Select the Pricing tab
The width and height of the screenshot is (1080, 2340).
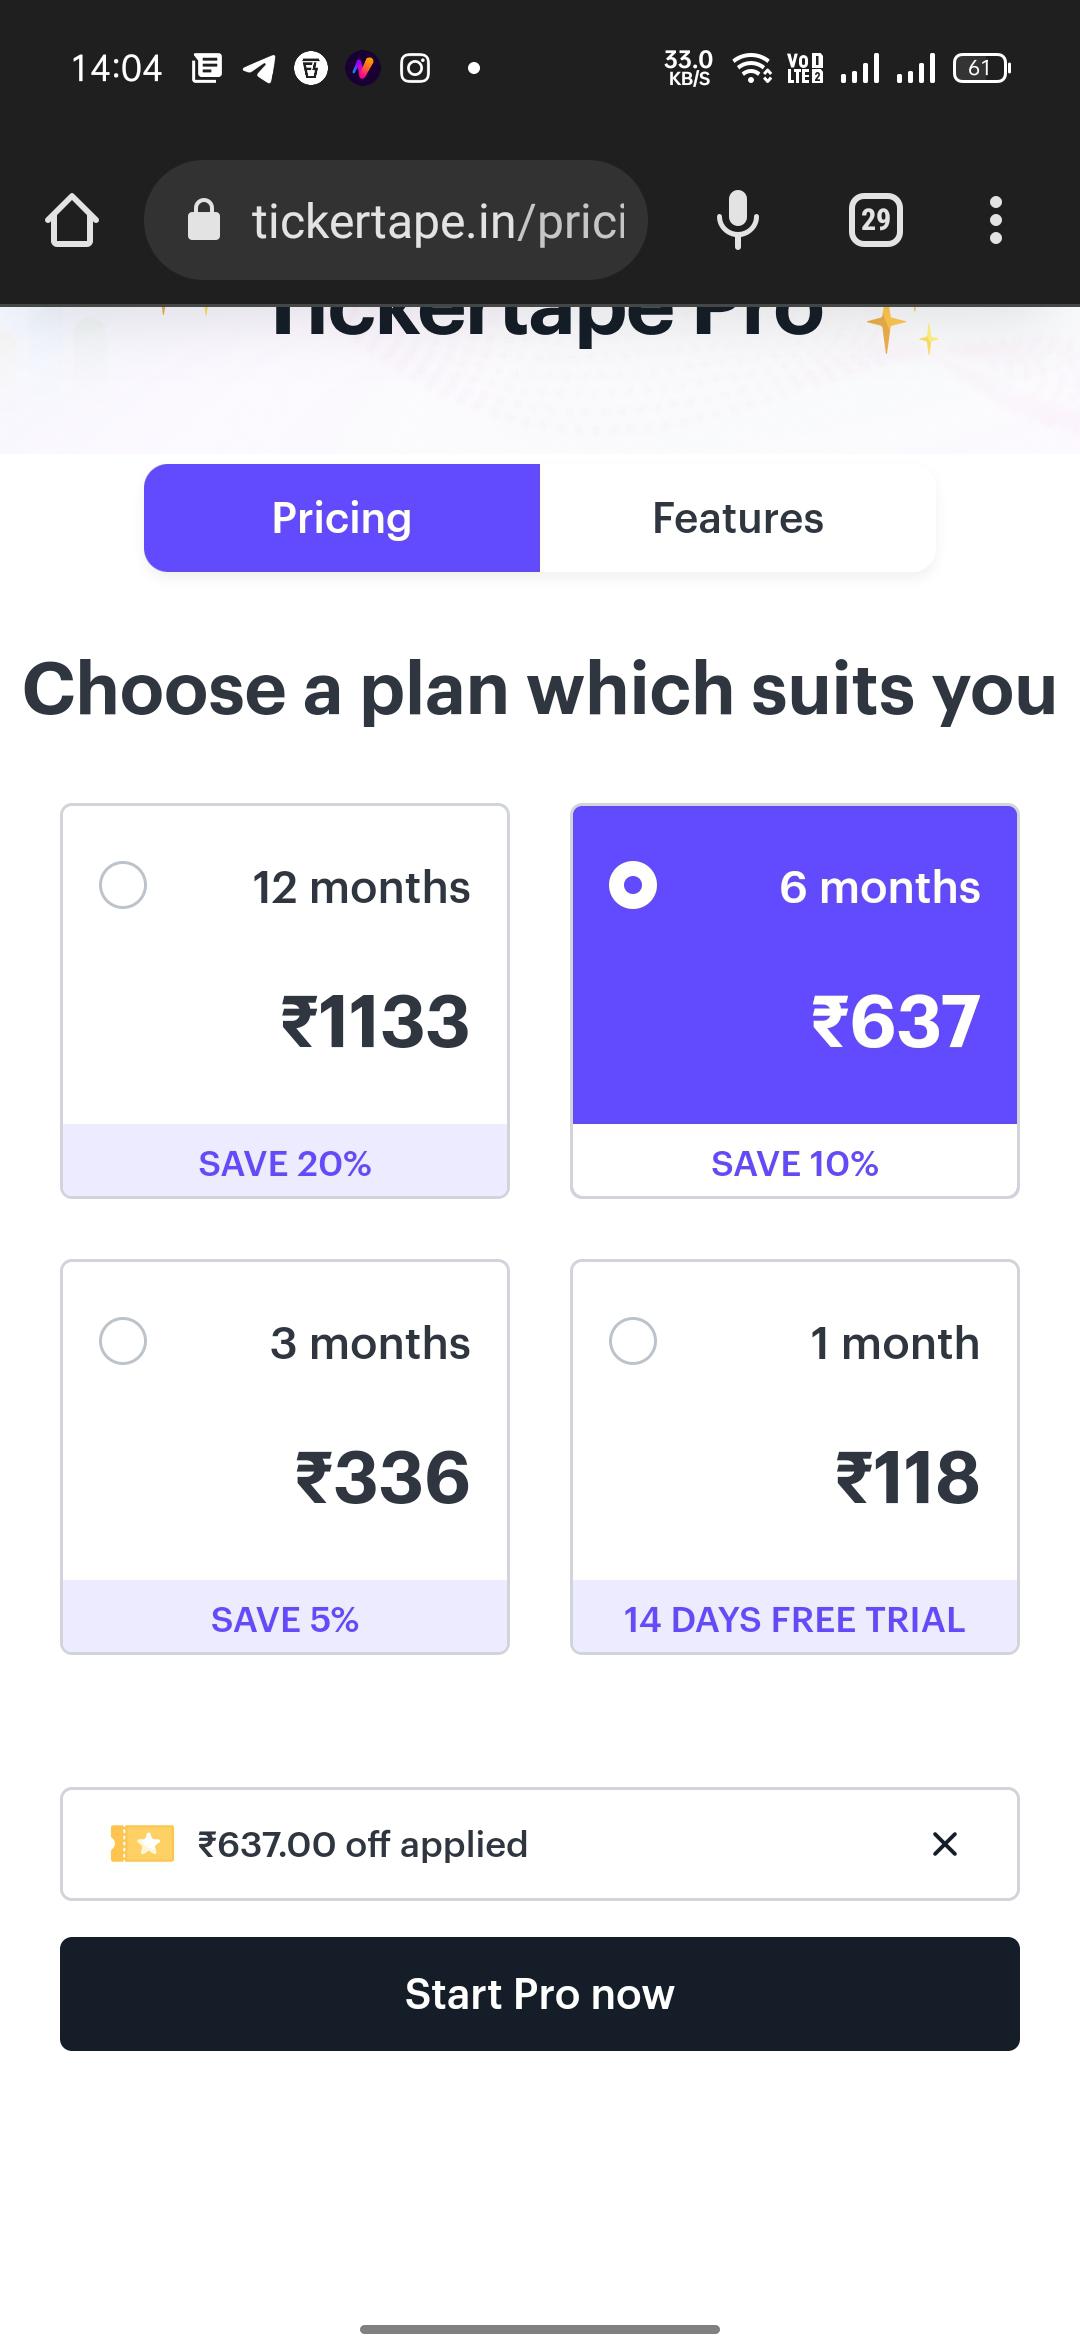pos(341,517)
